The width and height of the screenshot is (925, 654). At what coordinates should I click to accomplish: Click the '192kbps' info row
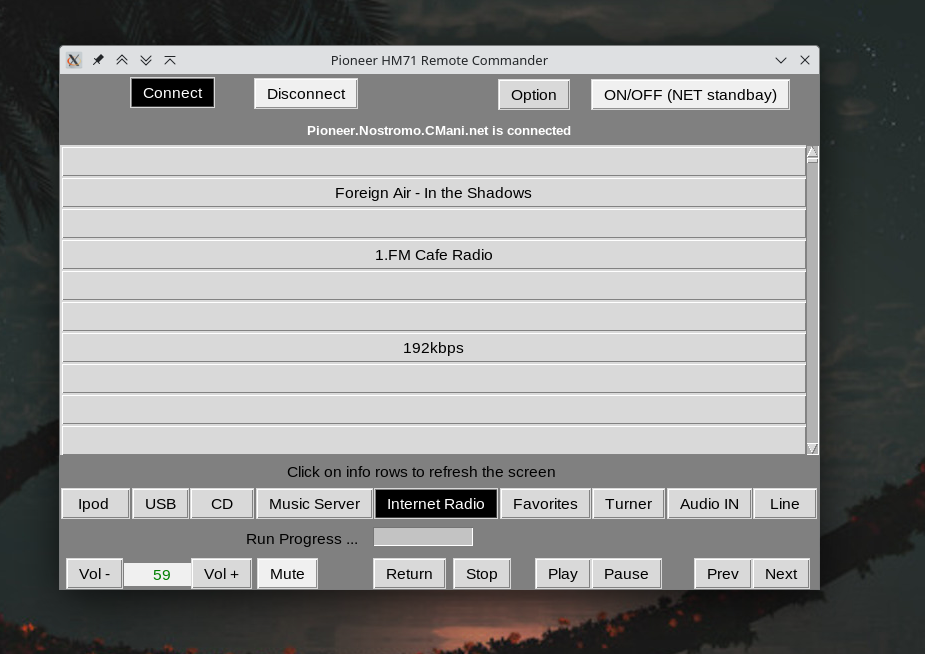[434, 348]
